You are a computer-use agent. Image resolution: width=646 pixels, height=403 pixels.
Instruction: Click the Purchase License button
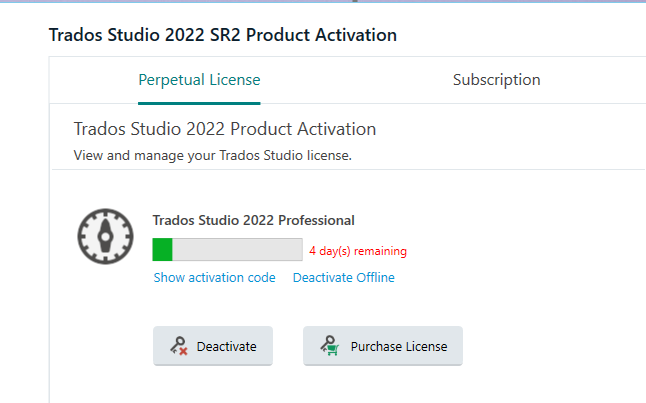(x=383, y=346)
